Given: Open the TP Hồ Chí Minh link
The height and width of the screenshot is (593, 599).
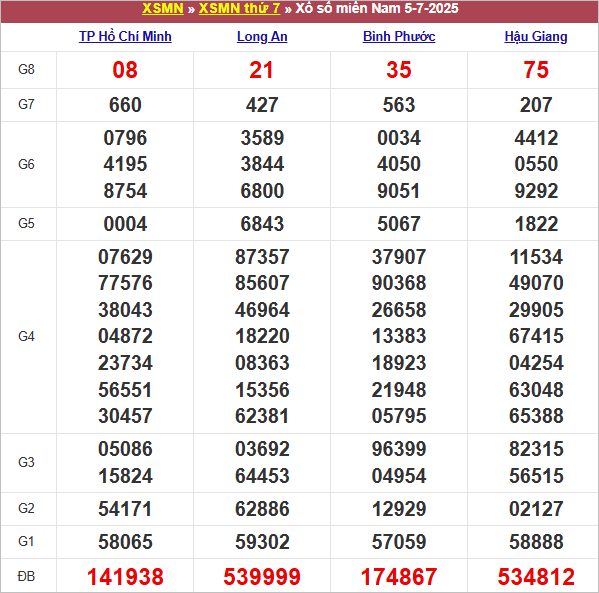Looking at the screenshot, I should coord(125,37).
